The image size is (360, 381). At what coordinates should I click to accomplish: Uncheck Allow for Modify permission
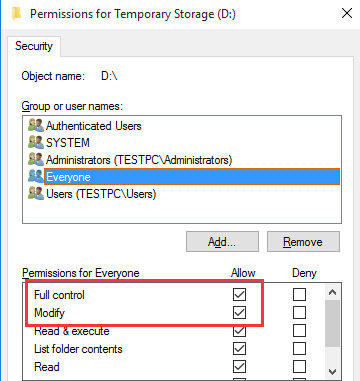(239, 313)
